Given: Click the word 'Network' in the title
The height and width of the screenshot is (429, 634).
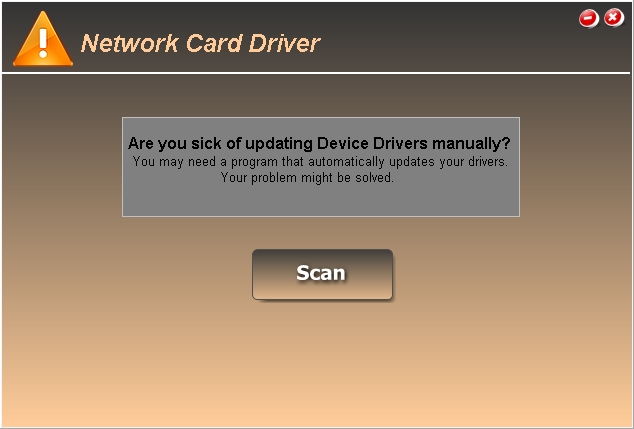Looking at the screenshot, I should click(x=129, y=43).
